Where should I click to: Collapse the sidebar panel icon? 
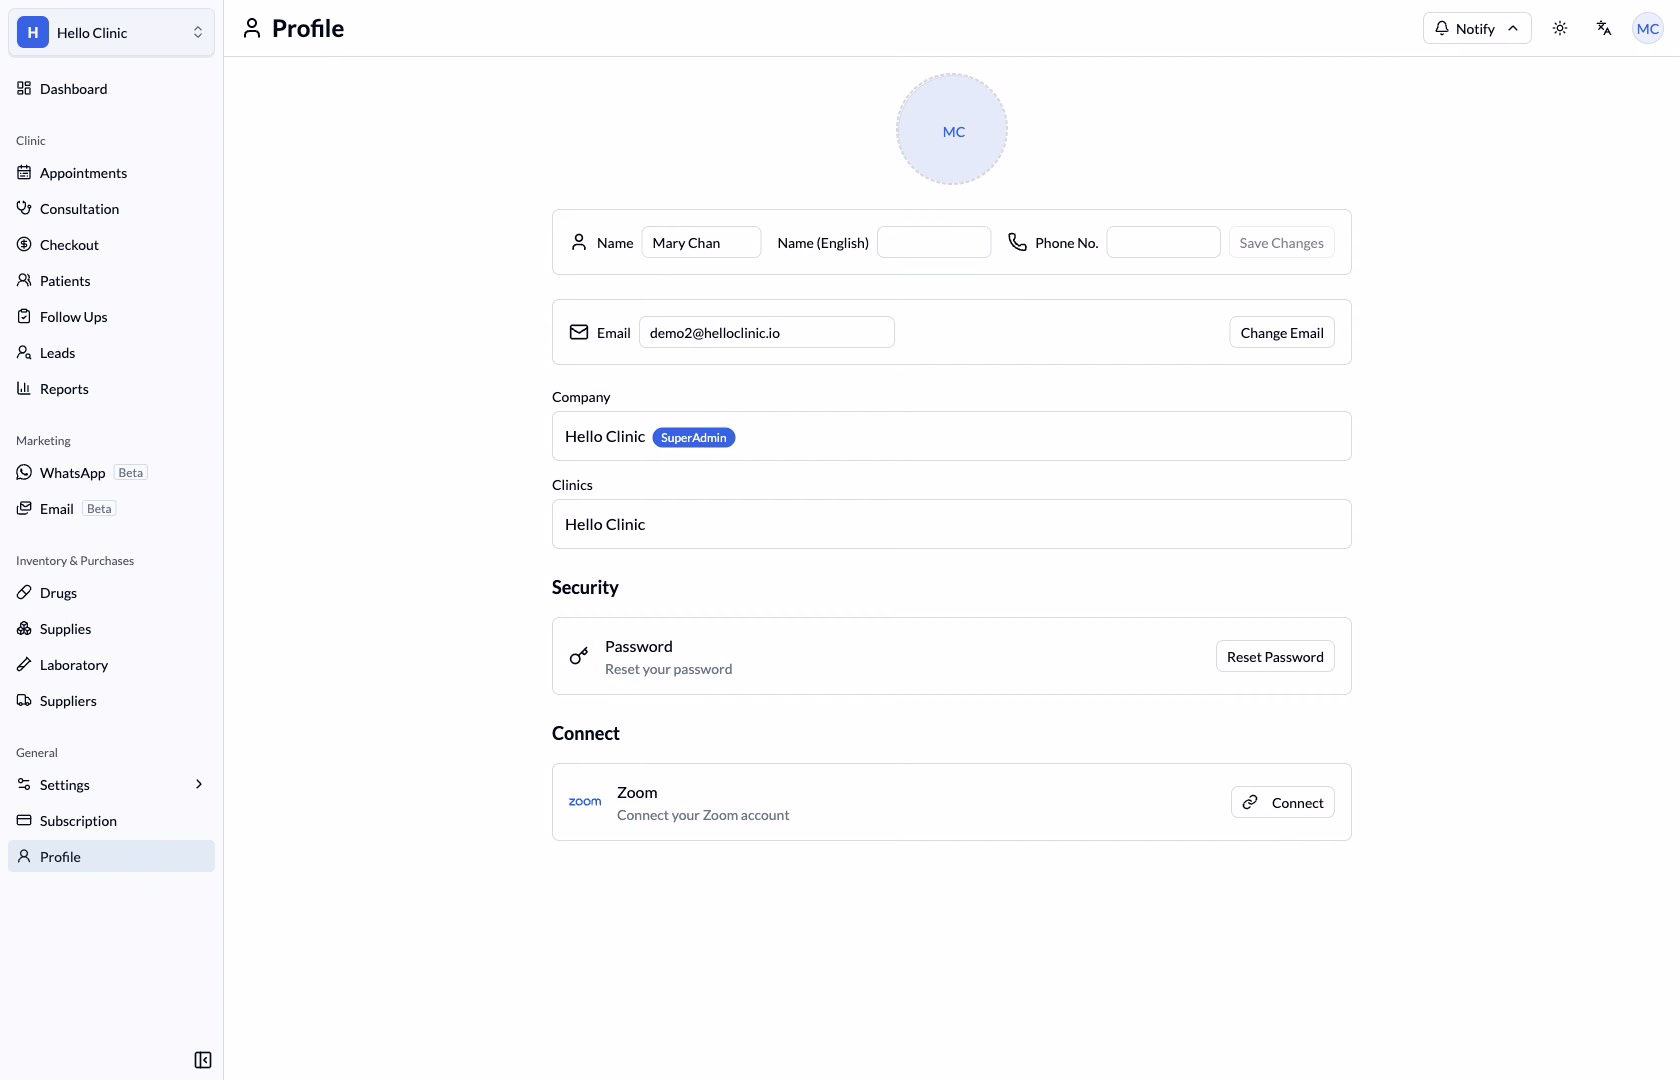[203, 1060]
